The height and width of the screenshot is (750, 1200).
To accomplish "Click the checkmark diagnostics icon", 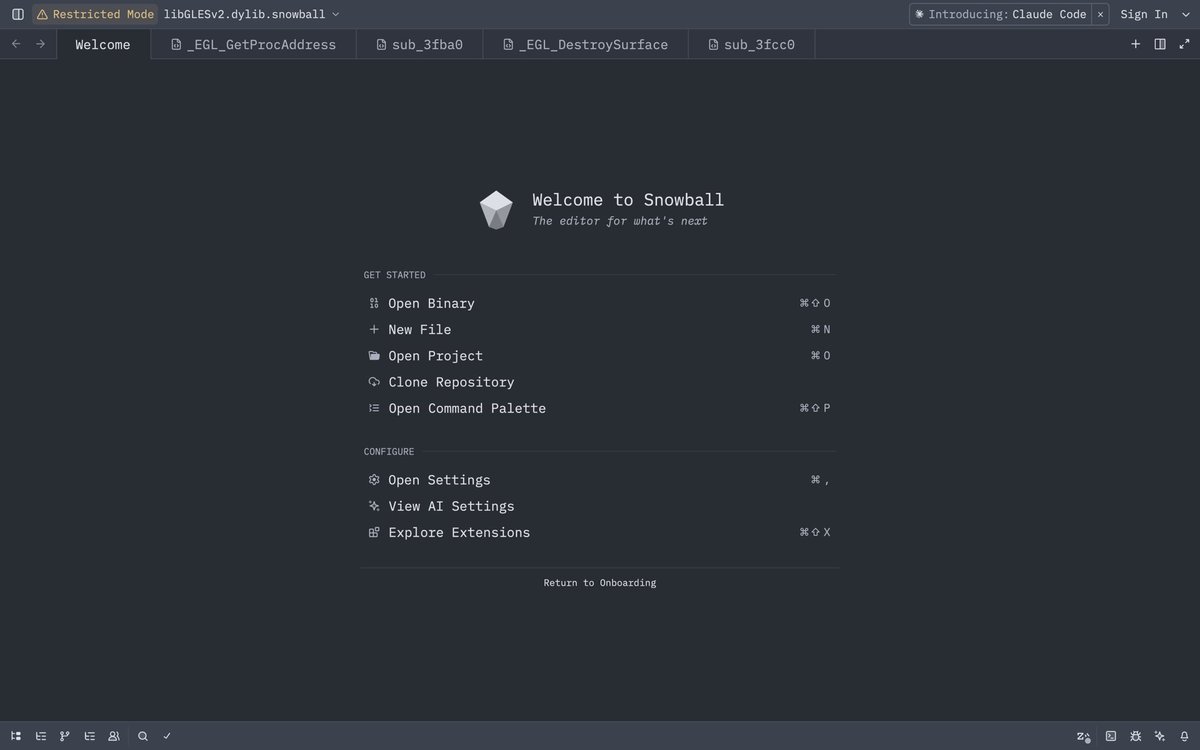I will 167,736.
